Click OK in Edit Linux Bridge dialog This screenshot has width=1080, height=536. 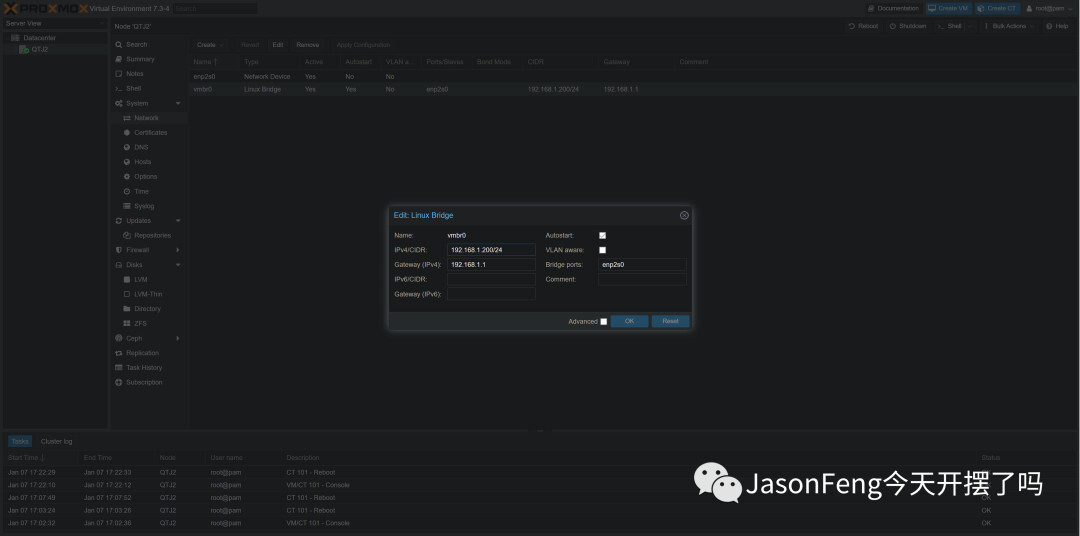tap(630, 321)
